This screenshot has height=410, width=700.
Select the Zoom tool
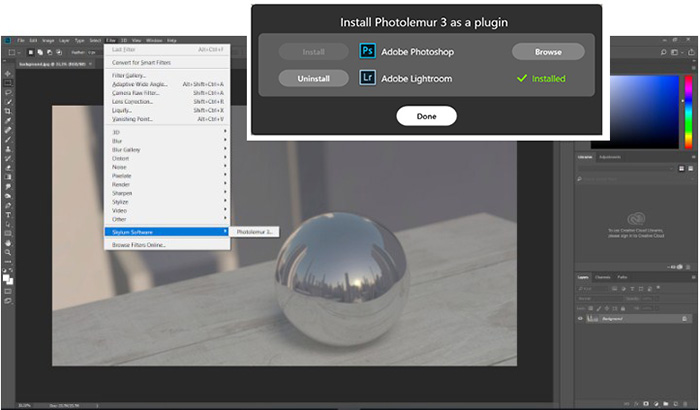[x=8, y=252]
